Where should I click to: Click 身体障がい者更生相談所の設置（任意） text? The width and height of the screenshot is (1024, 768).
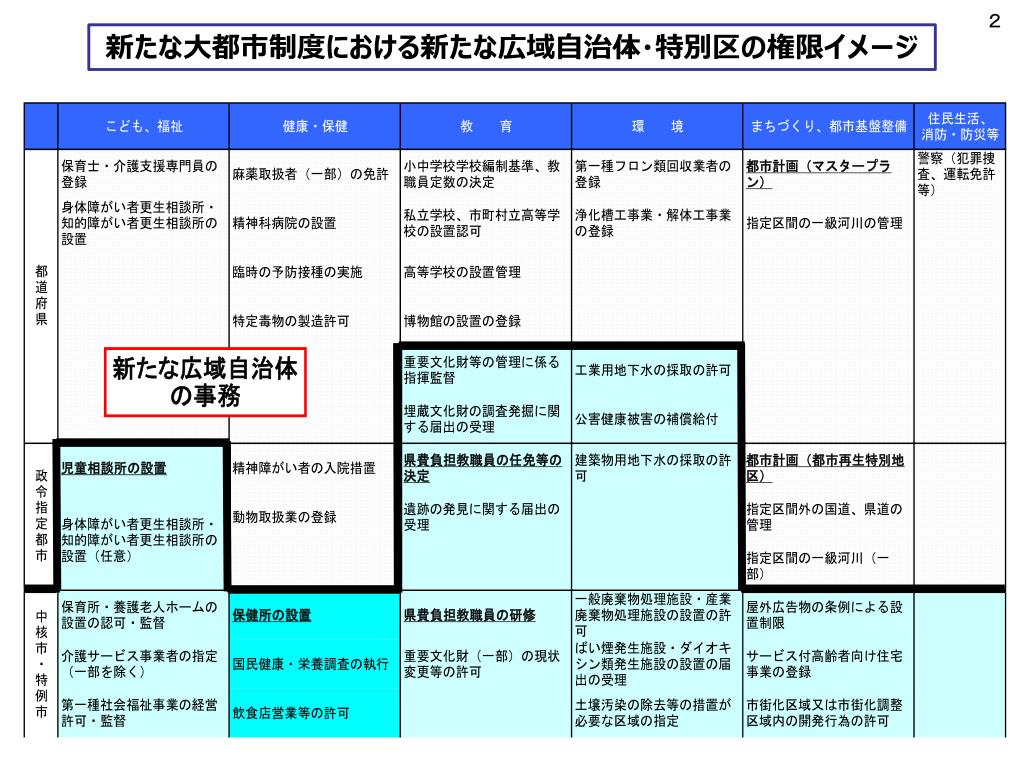tap(140, 539)
